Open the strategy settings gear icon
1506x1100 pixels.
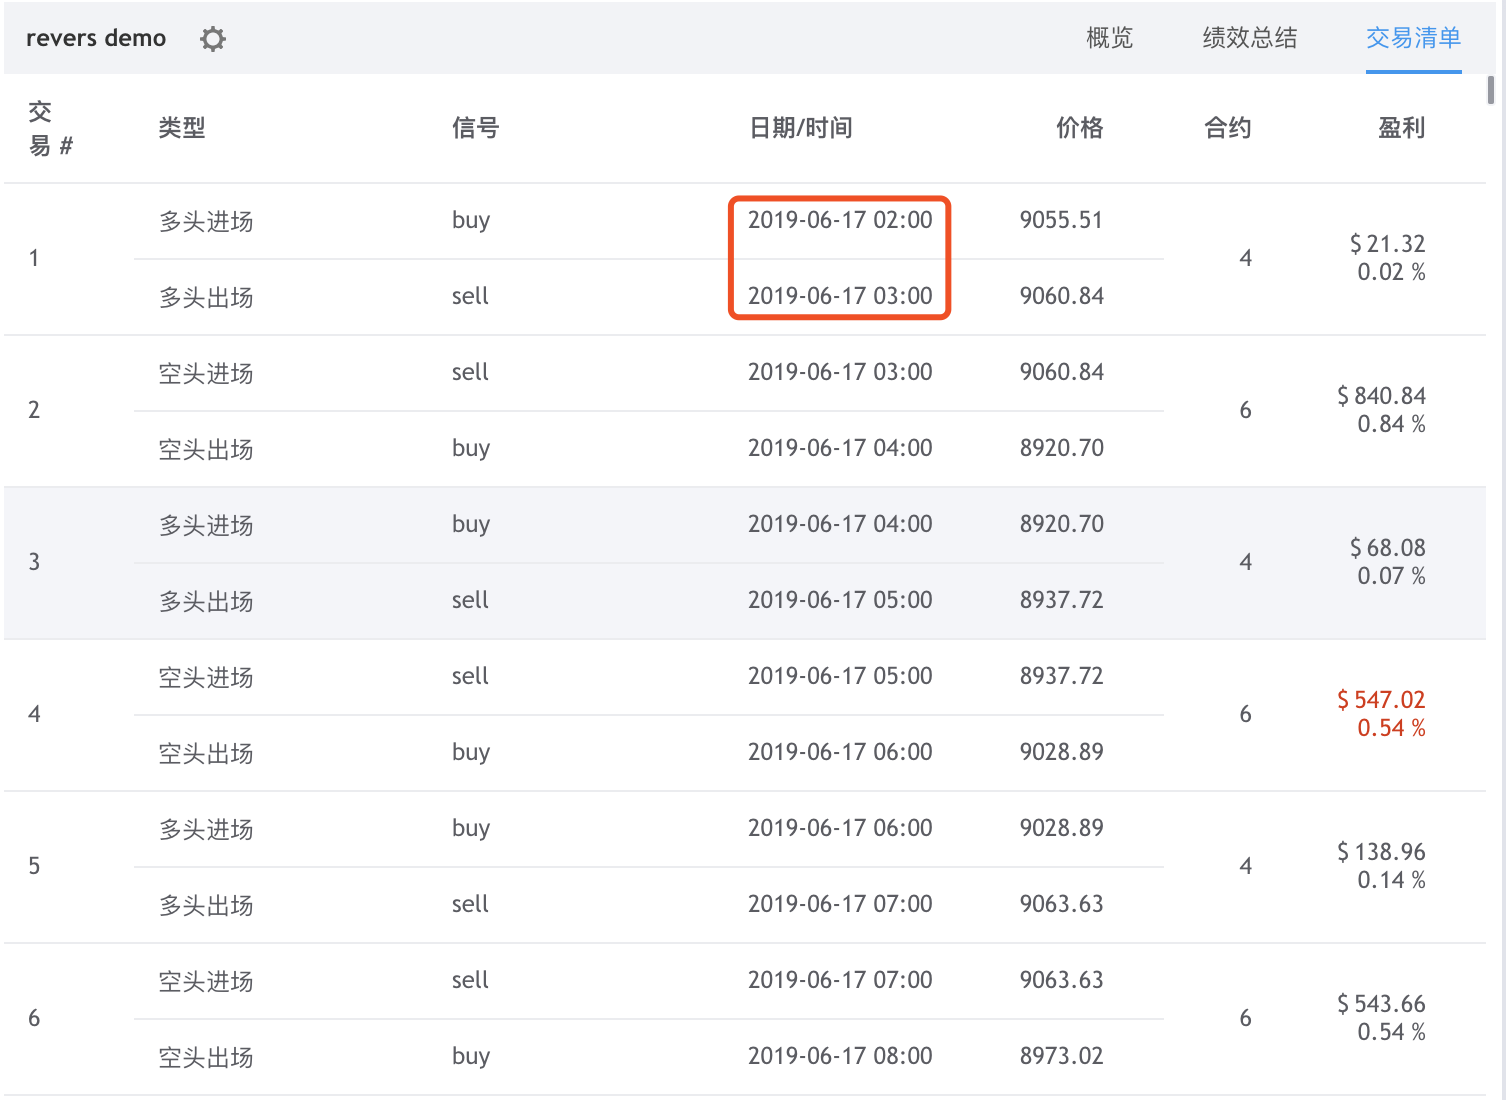(212, 39)
